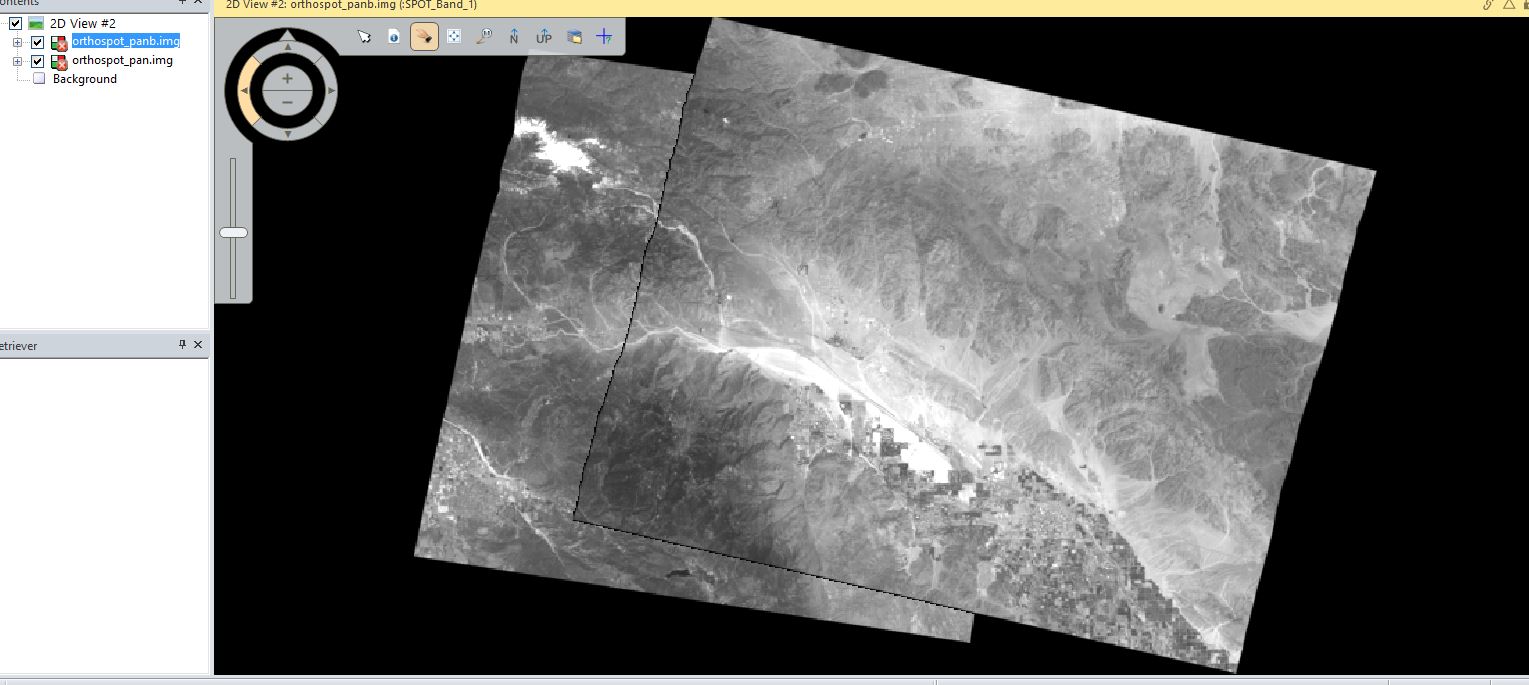Expand the orthospot_panb.img tree node
1529x685 pixels.
(16, 42)
